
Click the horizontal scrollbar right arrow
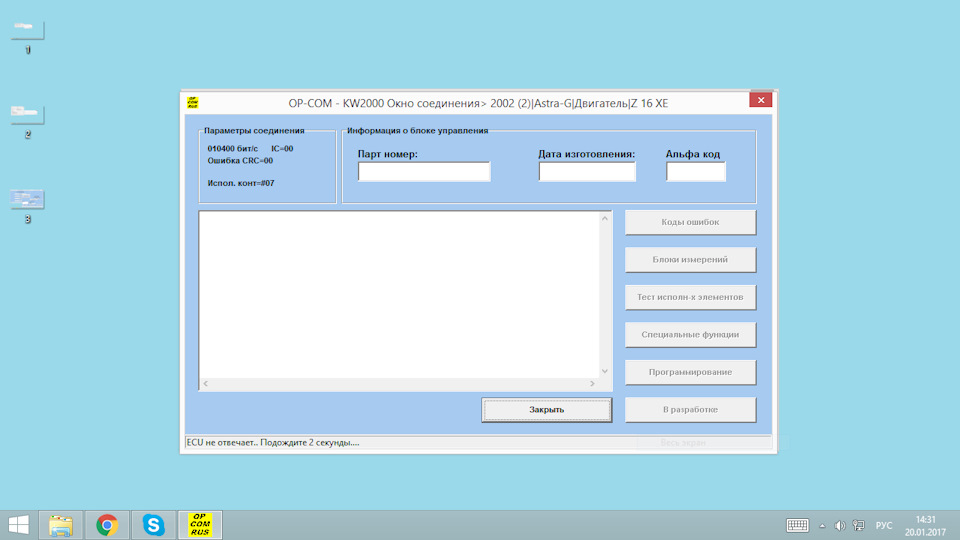pyautogui.click(x=592, y=384)
